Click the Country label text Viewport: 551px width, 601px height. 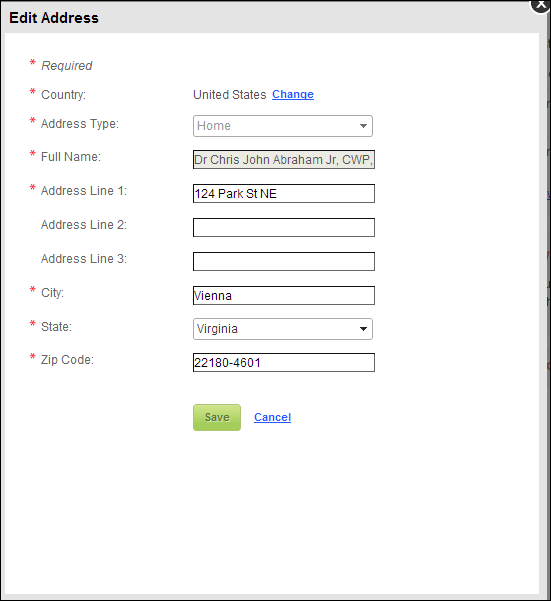point(63,95)
